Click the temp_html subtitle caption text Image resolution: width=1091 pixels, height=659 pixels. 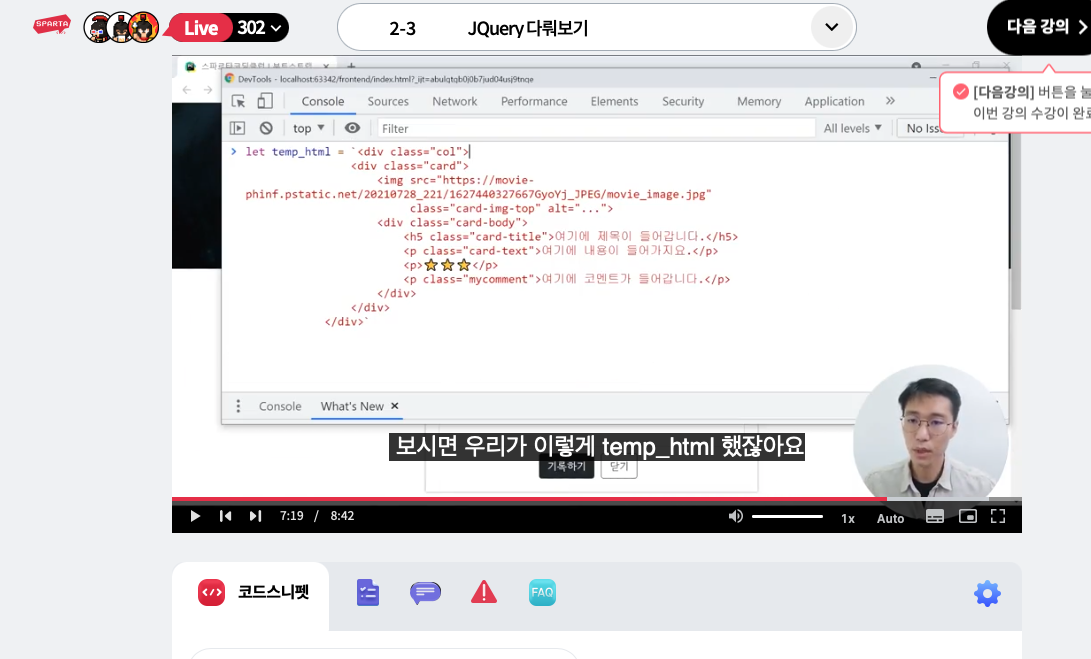596,446
